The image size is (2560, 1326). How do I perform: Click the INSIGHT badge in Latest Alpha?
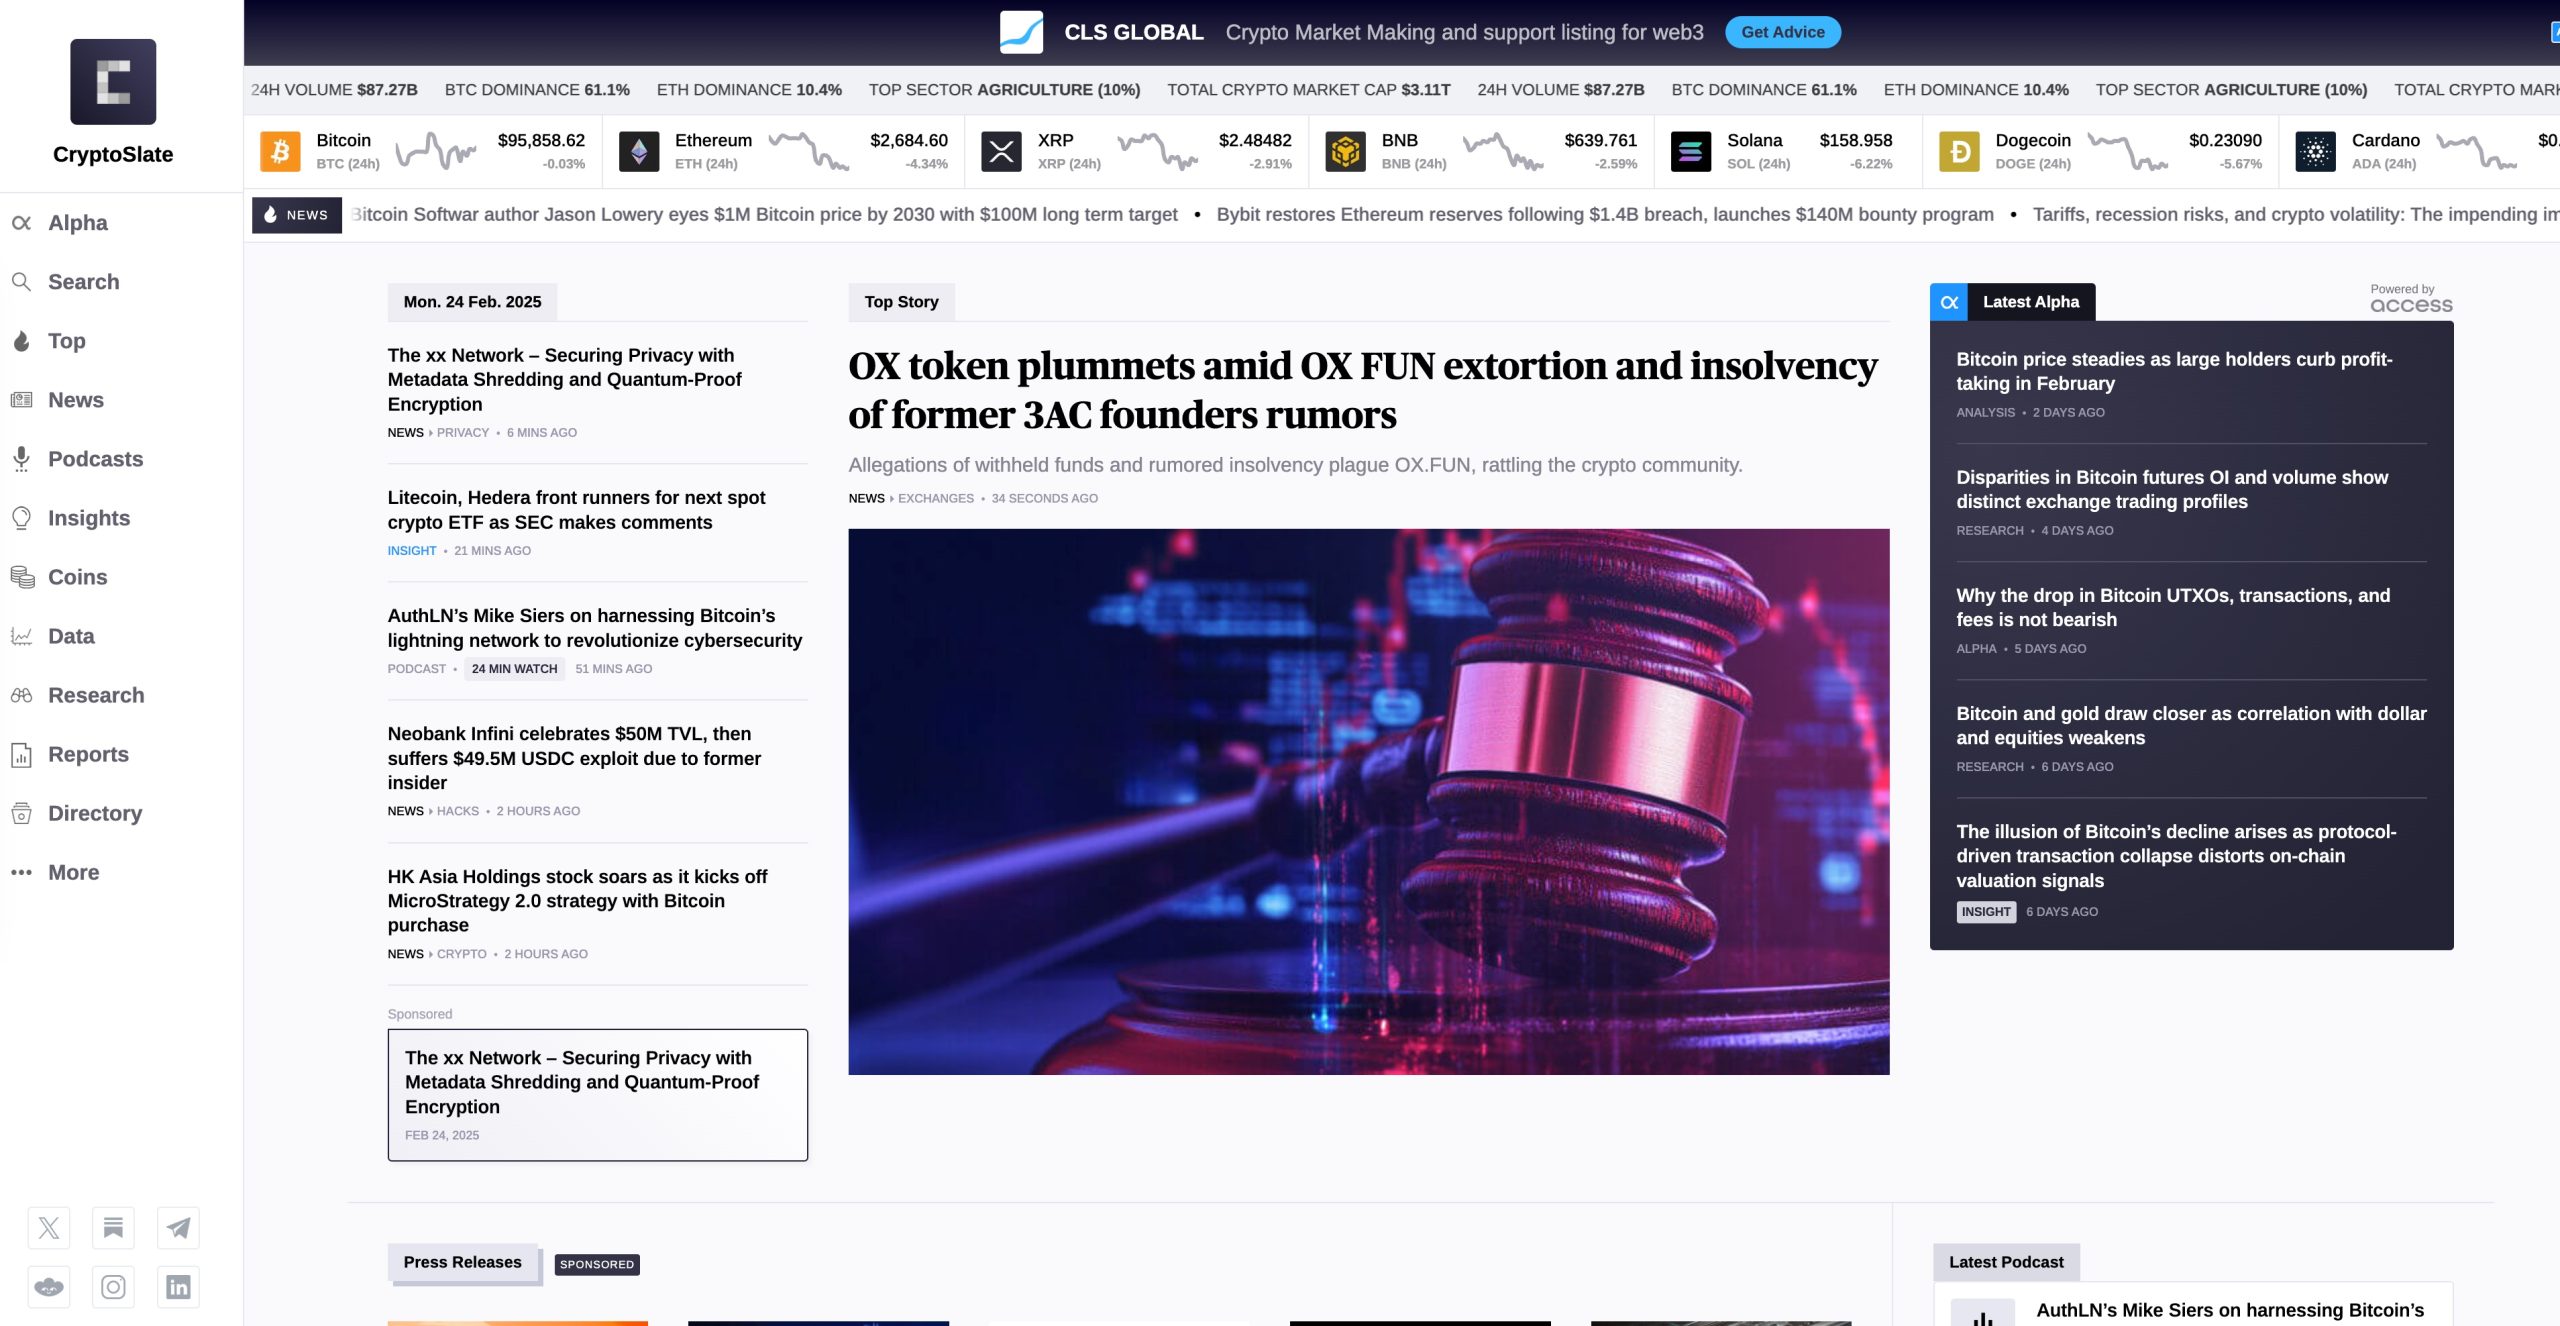pos(1985,912)
